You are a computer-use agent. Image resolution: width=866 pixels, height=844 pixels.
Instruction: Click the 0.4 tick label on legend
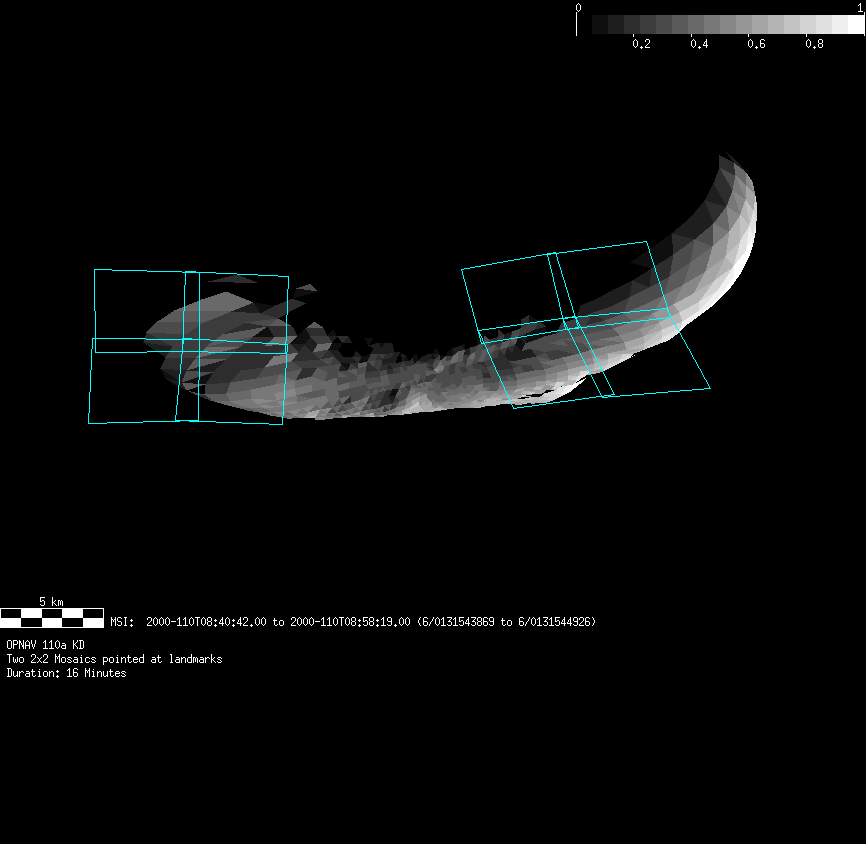(x=699, y=44)
